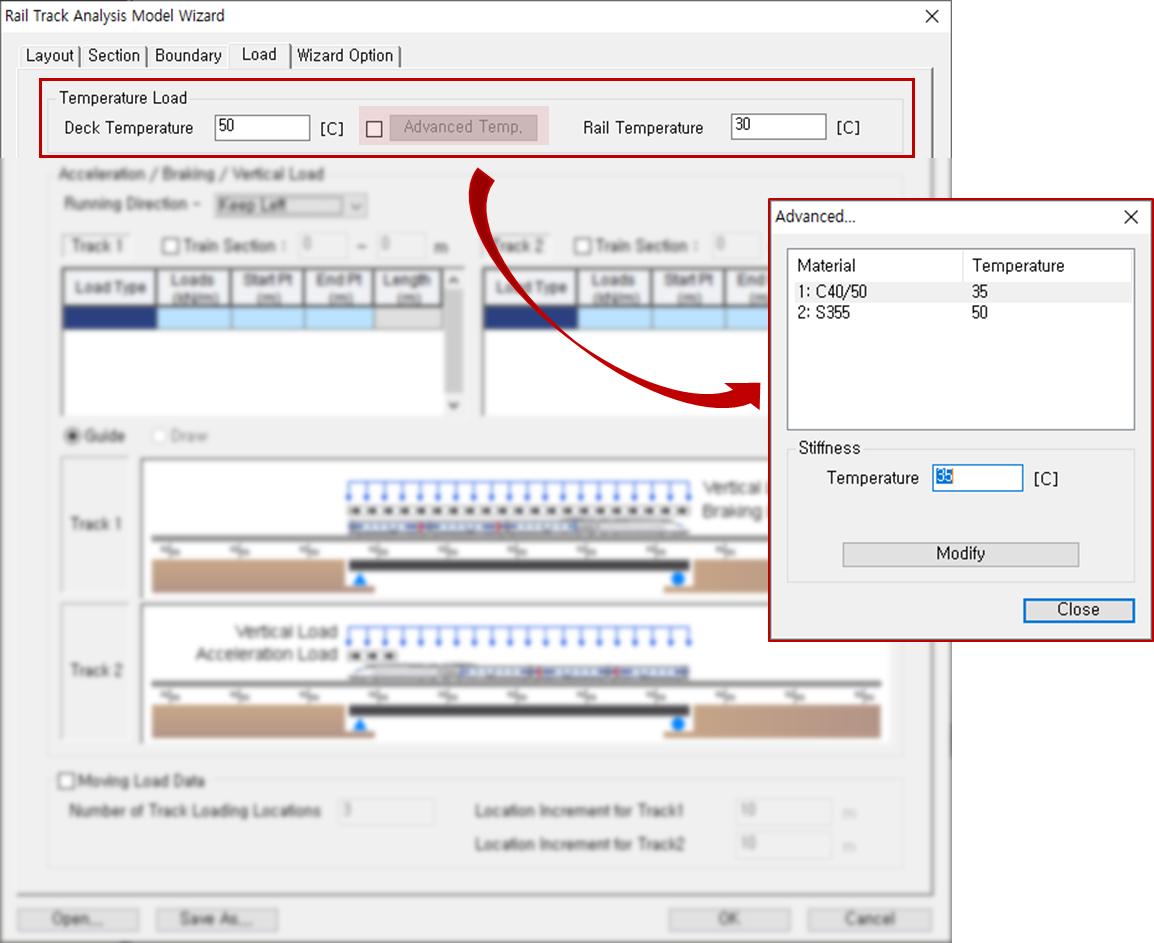
Task: Open the Section tab
Action: [114, 56]
